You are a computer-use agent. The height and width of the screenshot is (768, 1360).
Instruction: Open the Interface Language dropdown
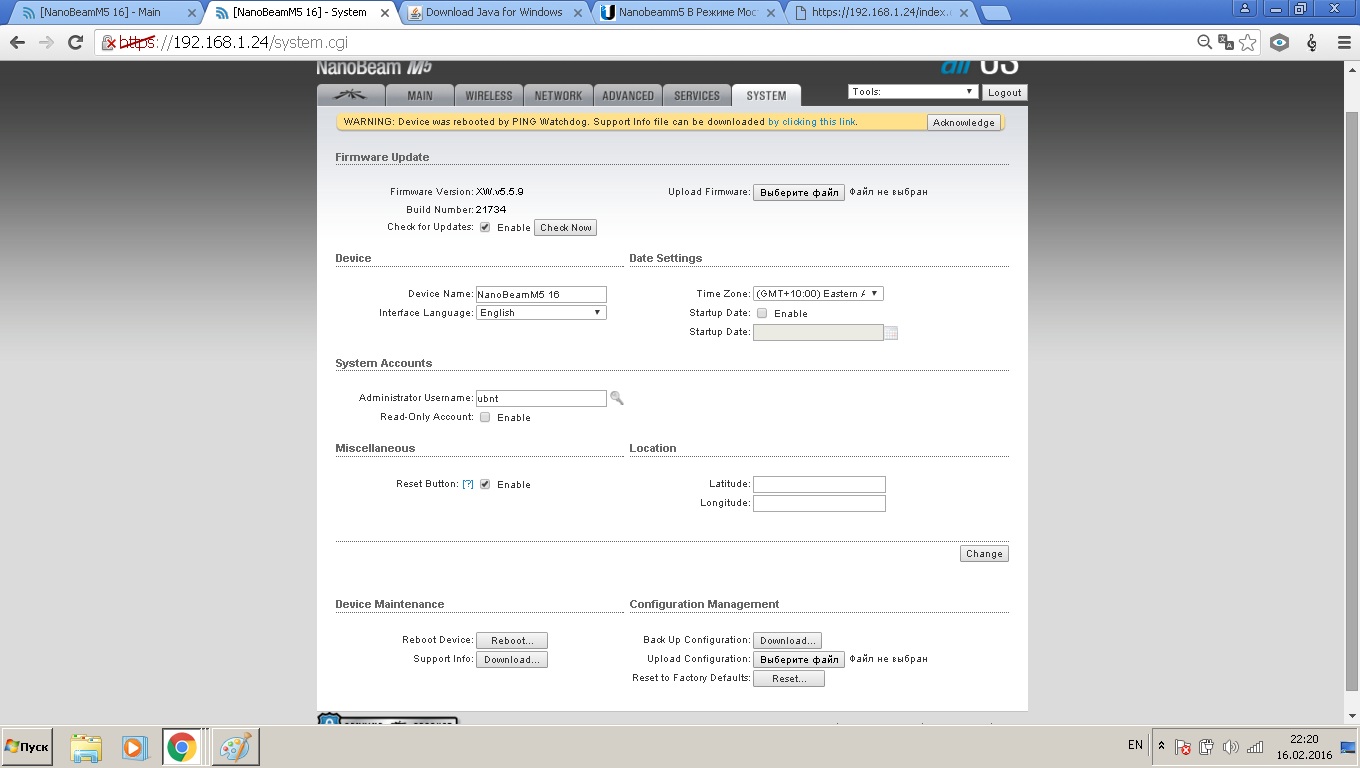[x=541, y=313]
